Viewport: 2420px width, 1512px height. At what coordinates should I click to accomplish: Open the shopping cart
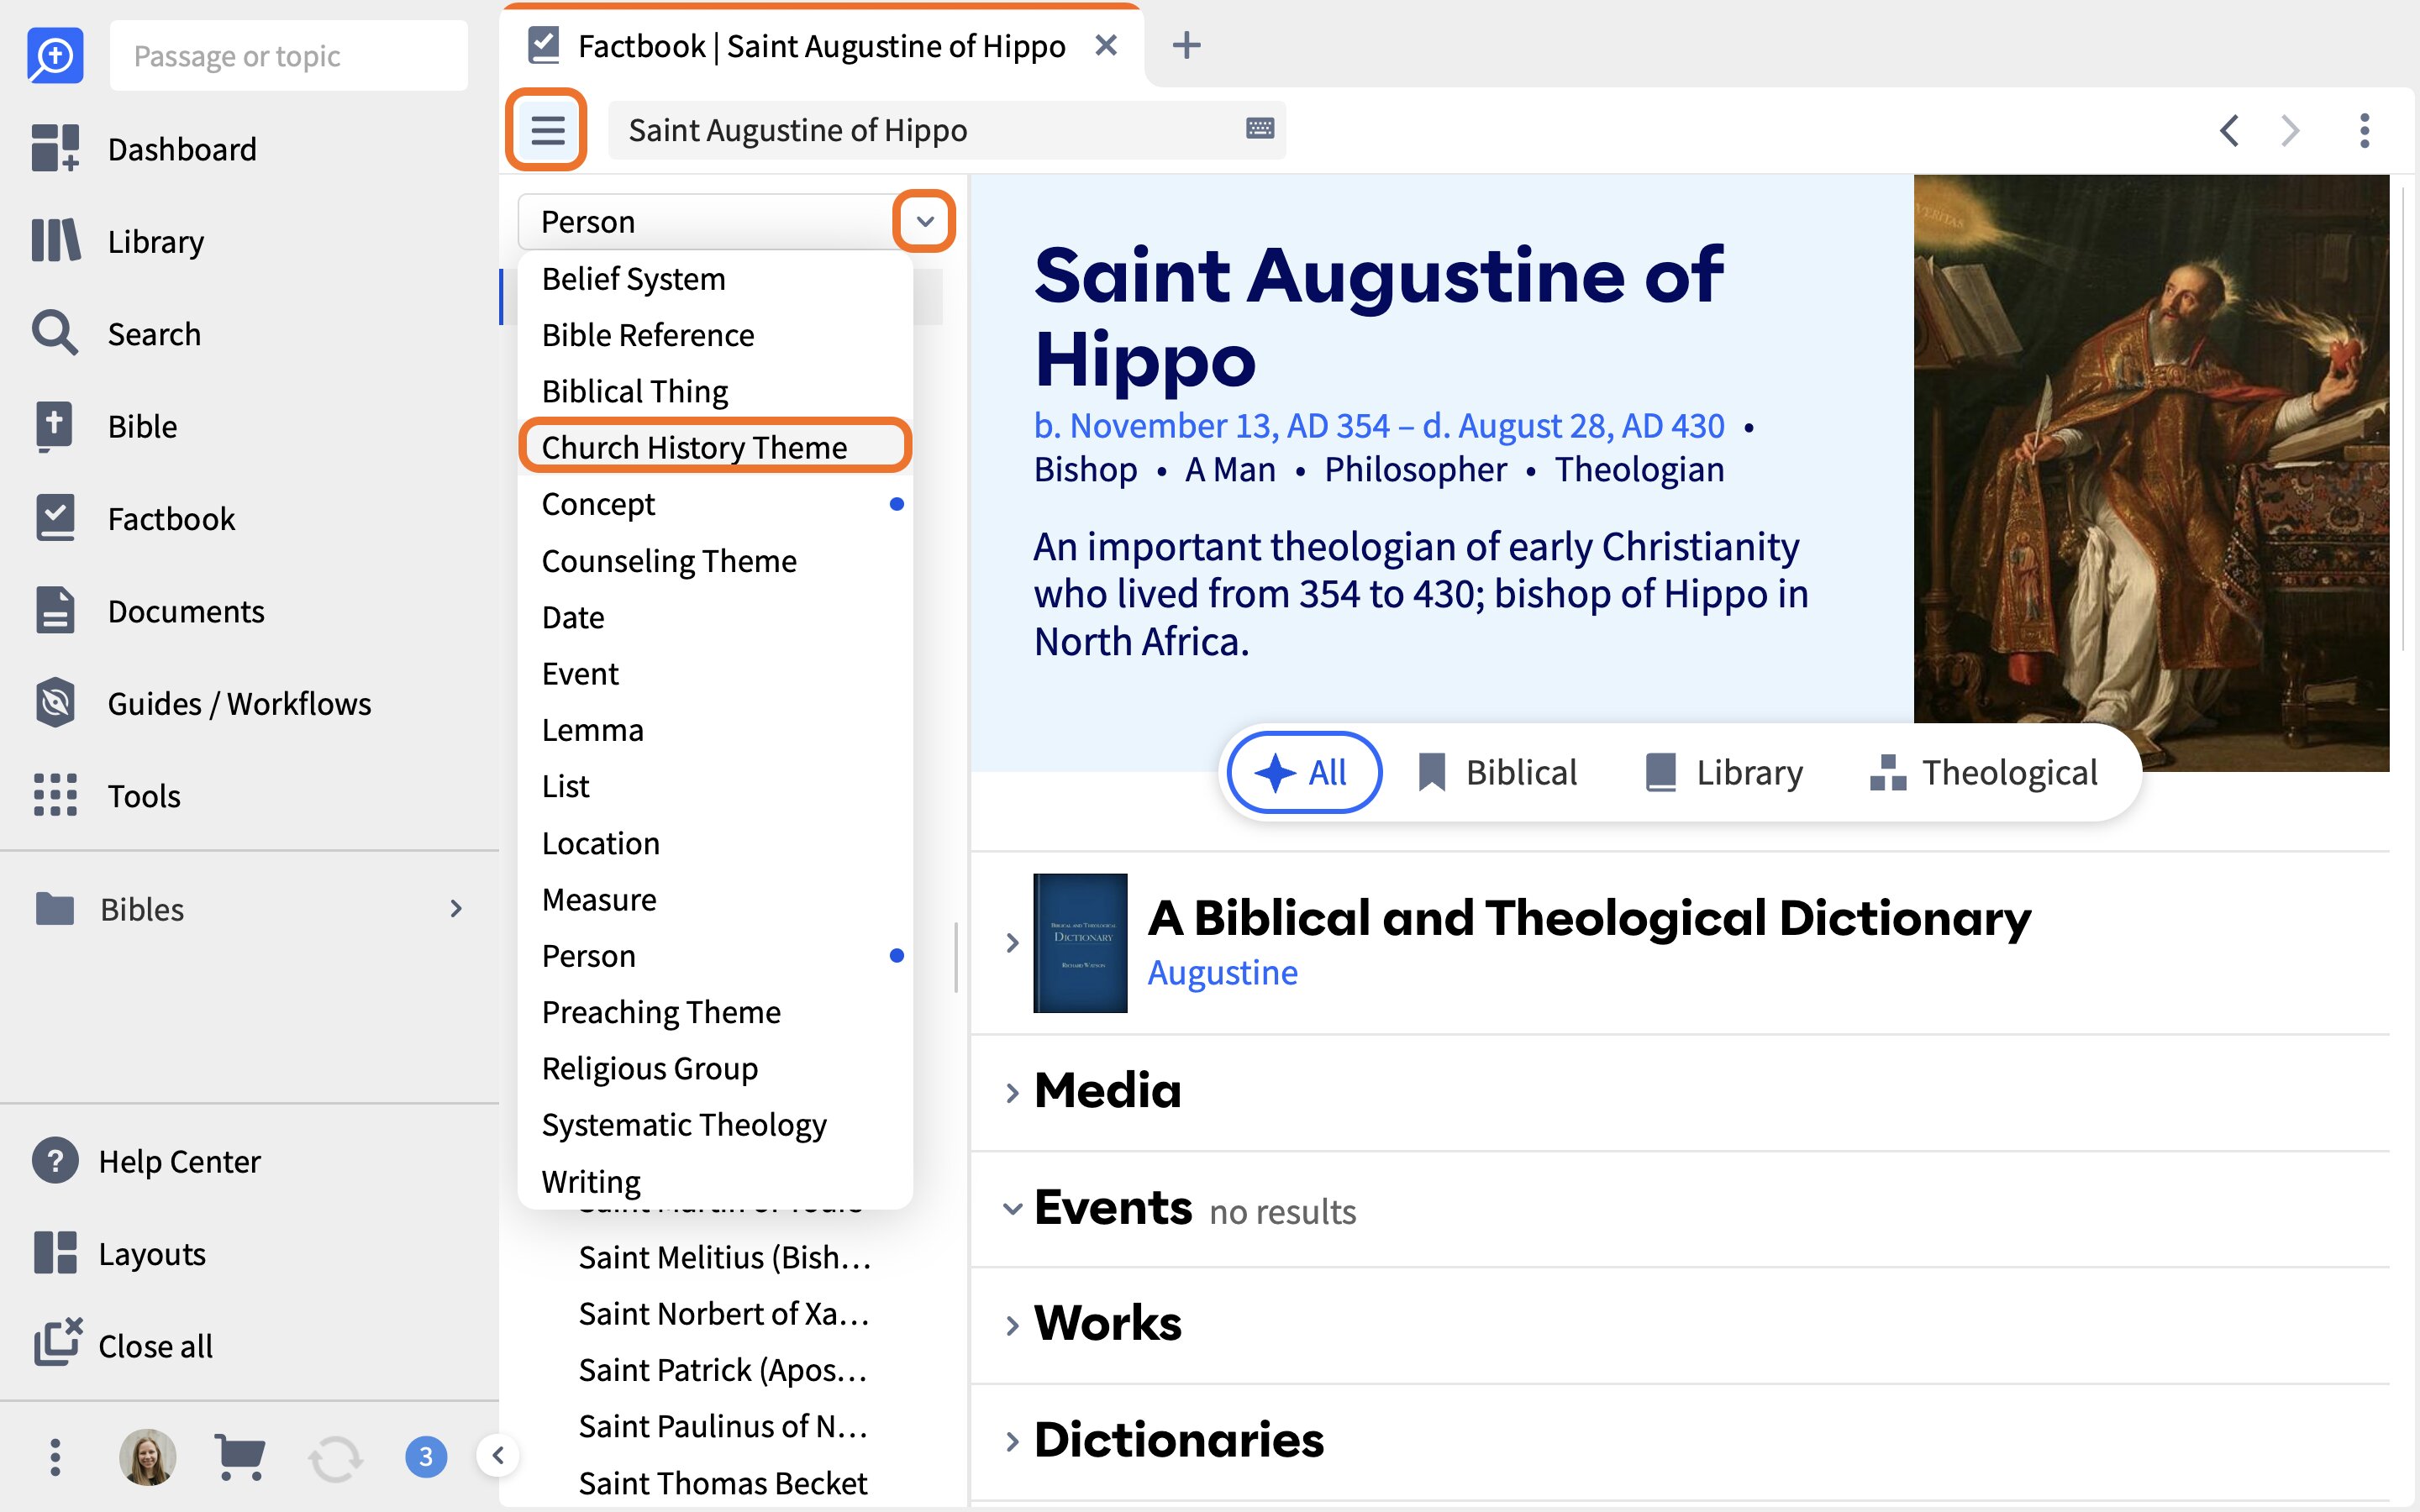[240, 1456]
